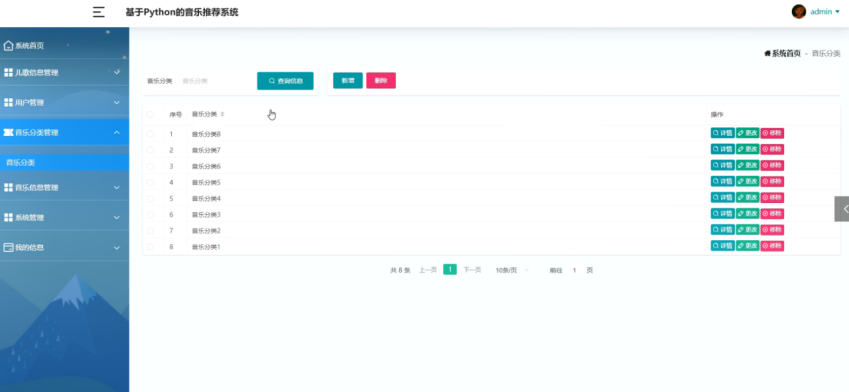The image size is (849, 392).
Task: Click 移除 remove for 音乐分类3
Action: [772, 214]
